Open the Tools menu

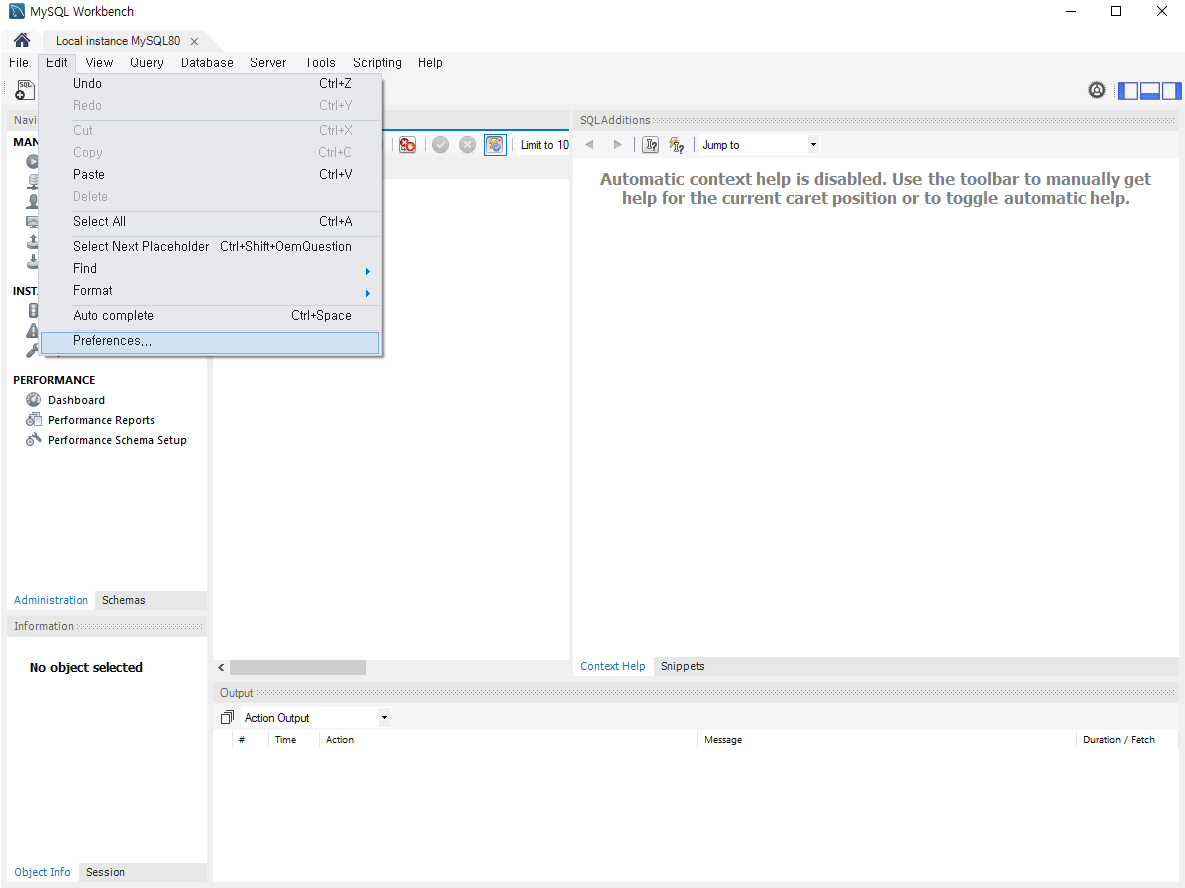click(x=320, y=63)
